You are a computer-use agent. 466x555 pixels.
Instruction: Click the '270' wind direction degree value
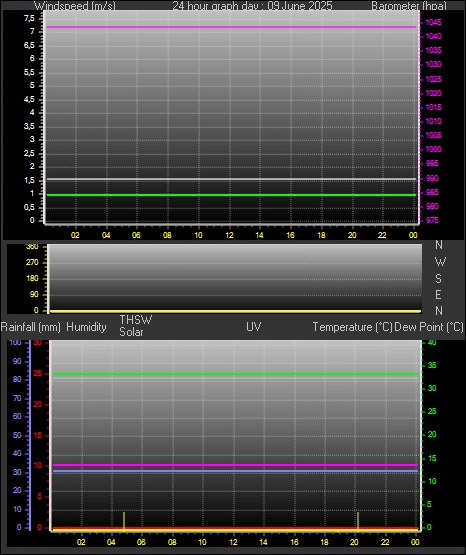click(32, 262)
